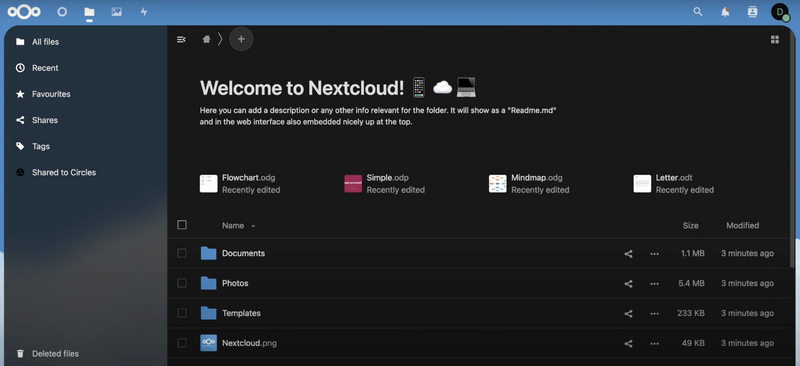
Task: Share the Nextcloud.png file
Action: [x=628, y=344]
